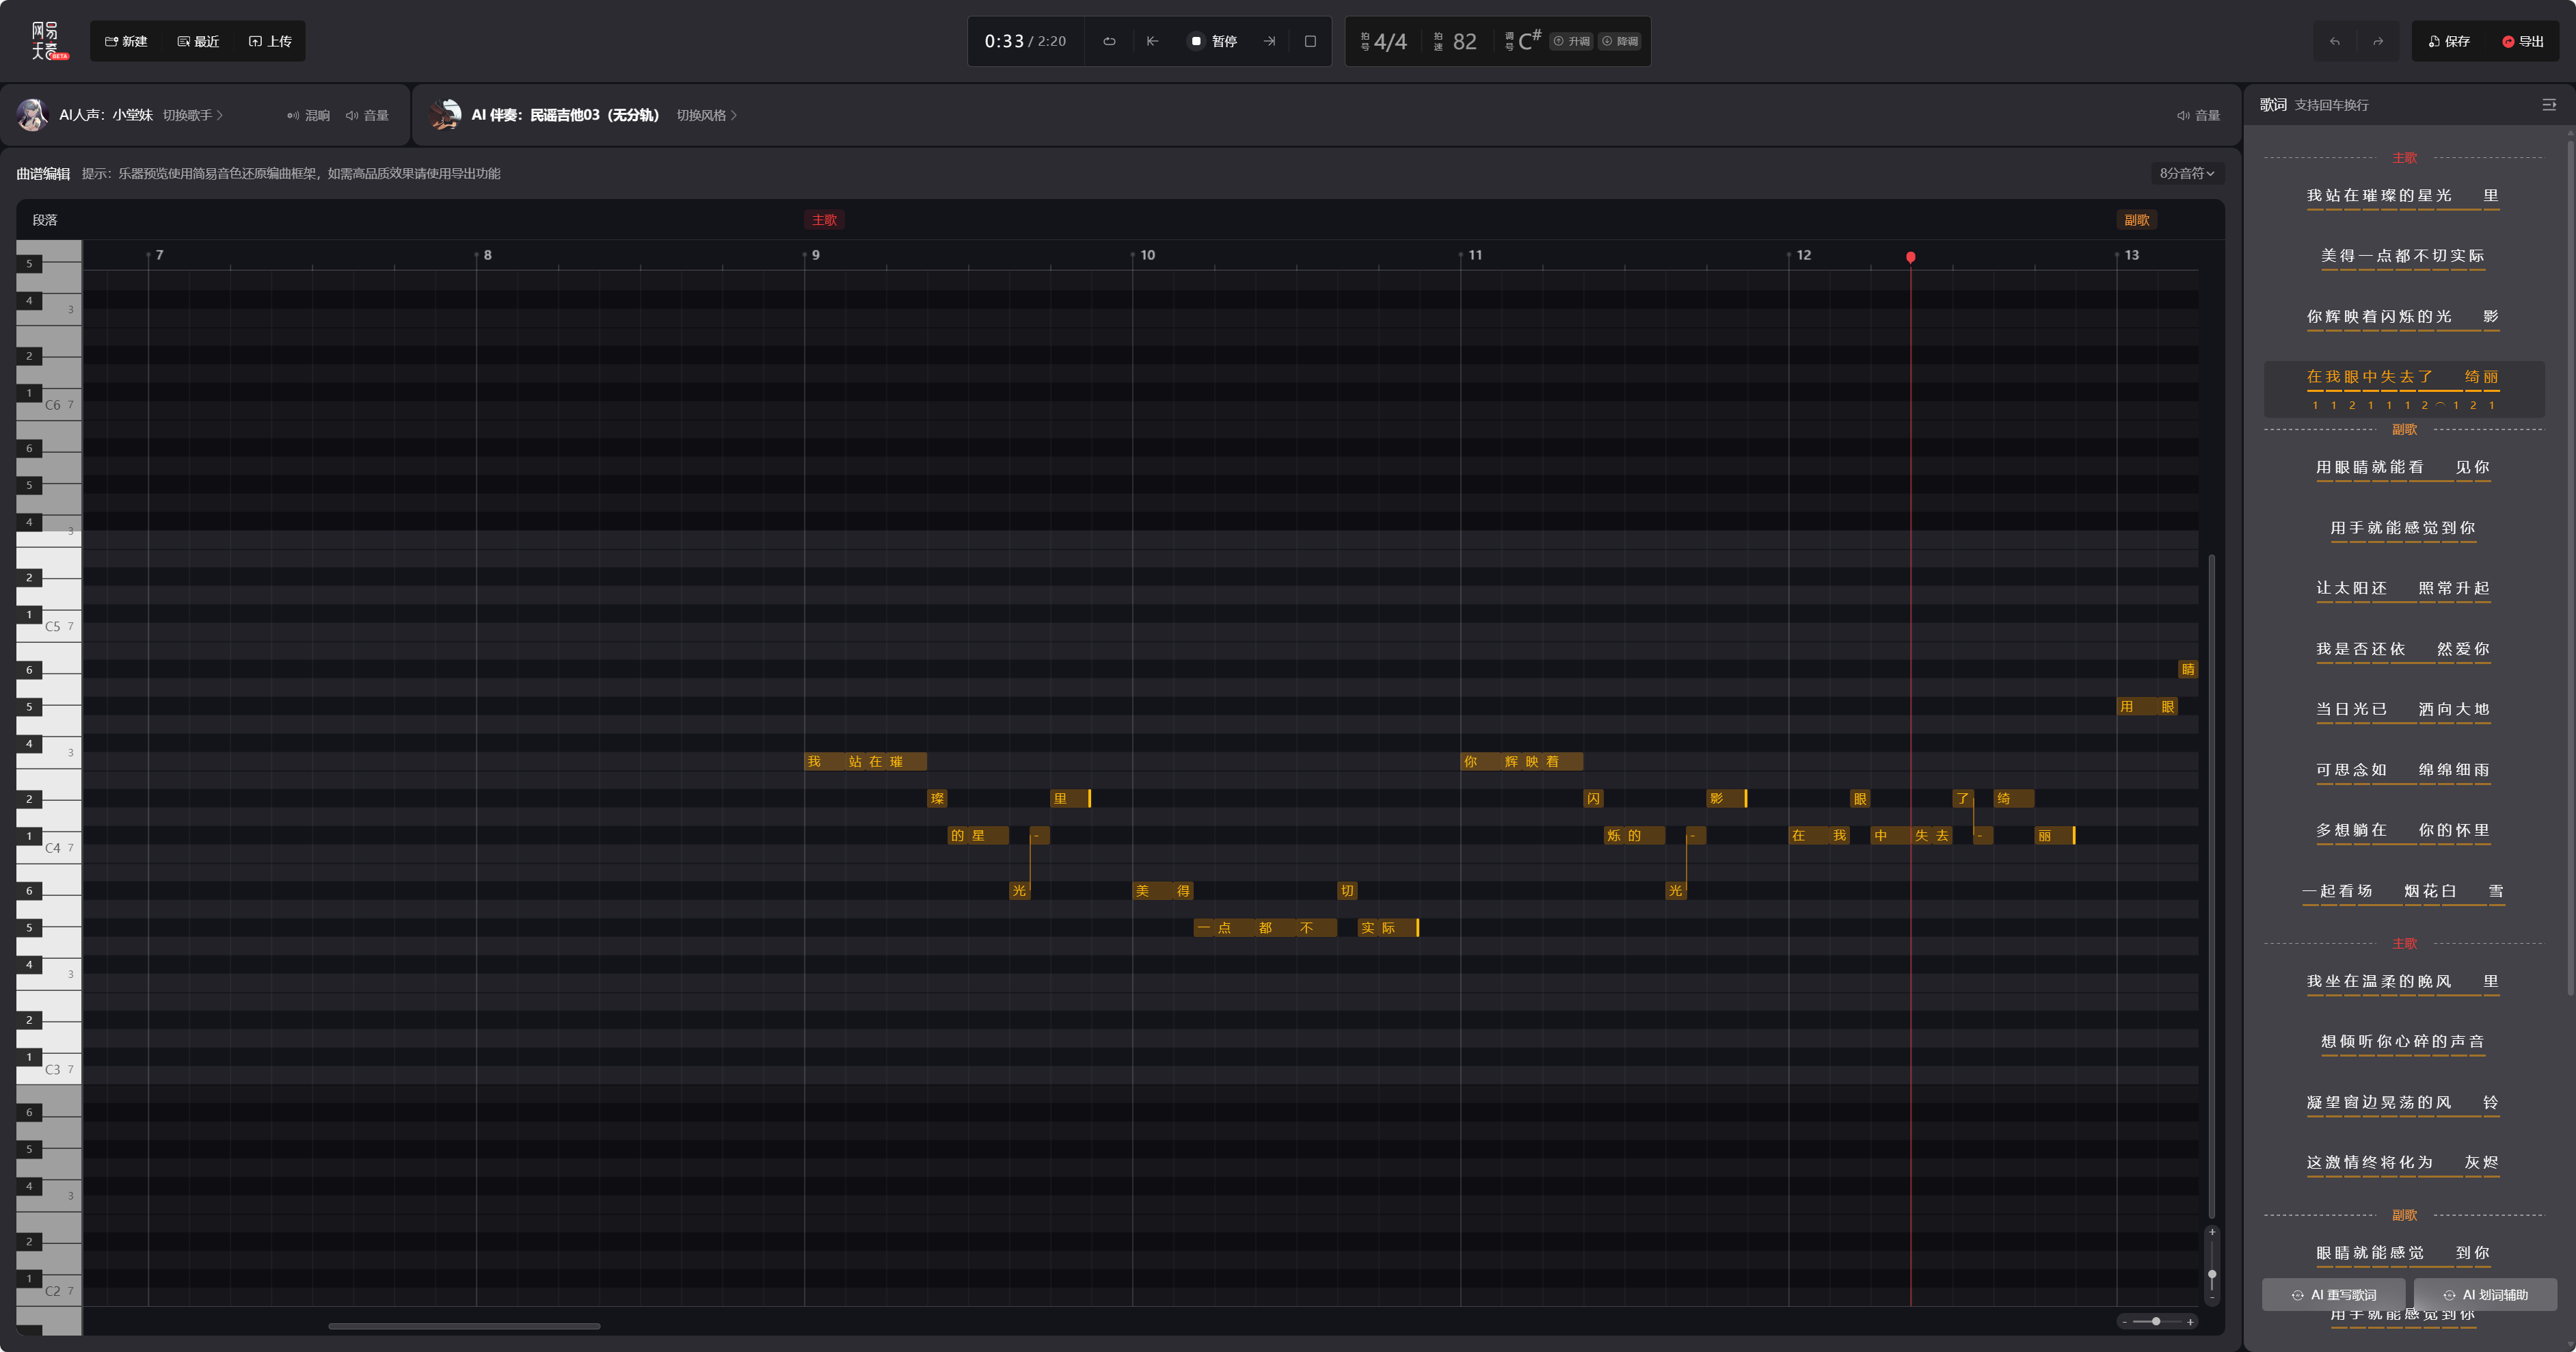Select the note 美 at bar 10
Screen dimensions: 2576x1352
(x=1152, y=890)
